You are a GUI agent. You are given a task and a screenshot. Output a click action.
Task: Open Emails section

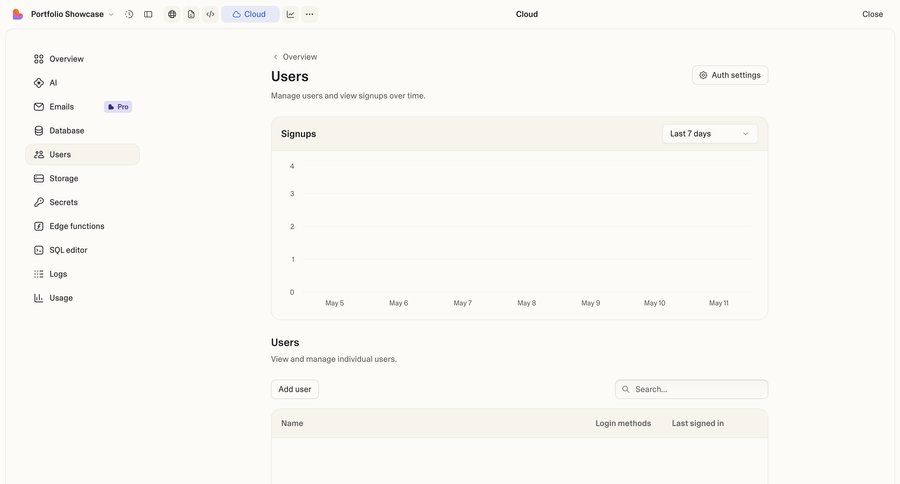coord(82,107)
